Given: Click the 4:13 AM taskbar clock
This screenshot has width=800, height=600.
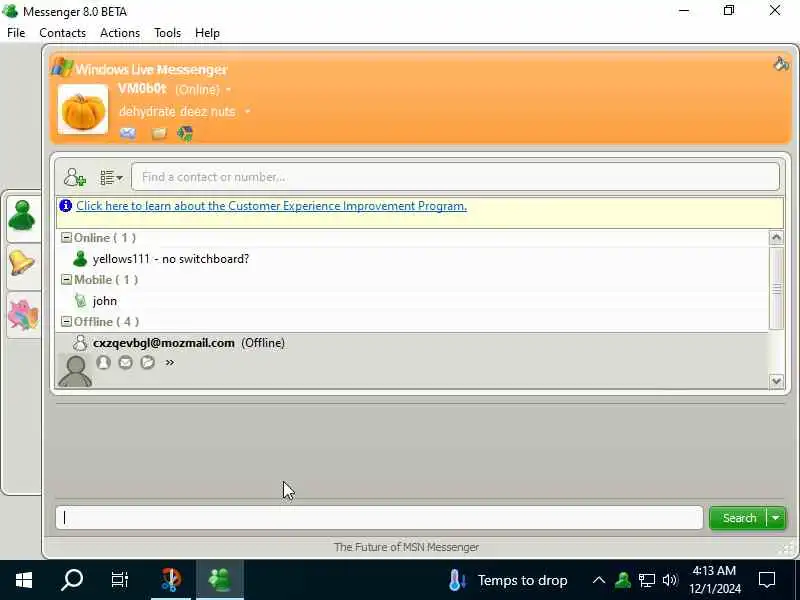Looking at the screenshot, I should point(714,580).
